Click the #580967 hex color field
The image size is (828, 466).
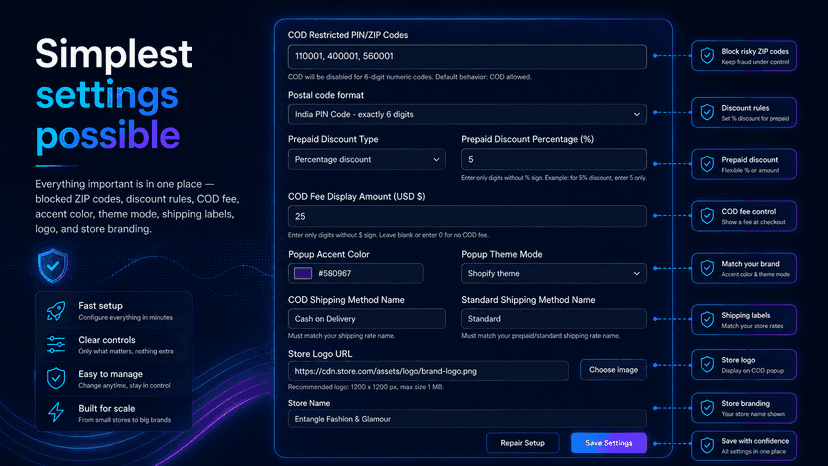355,273
